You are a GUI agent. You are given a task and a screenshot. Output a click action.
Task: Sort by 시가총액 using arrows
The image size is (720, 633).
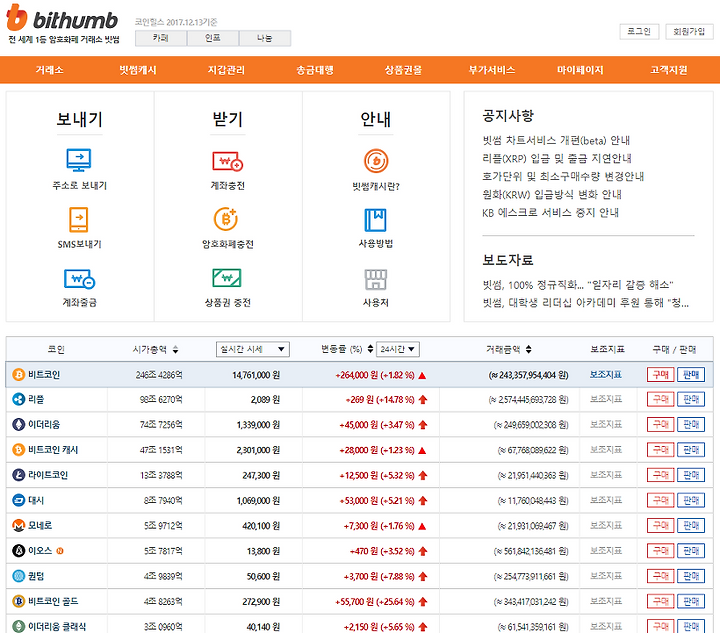pos(175,350)
